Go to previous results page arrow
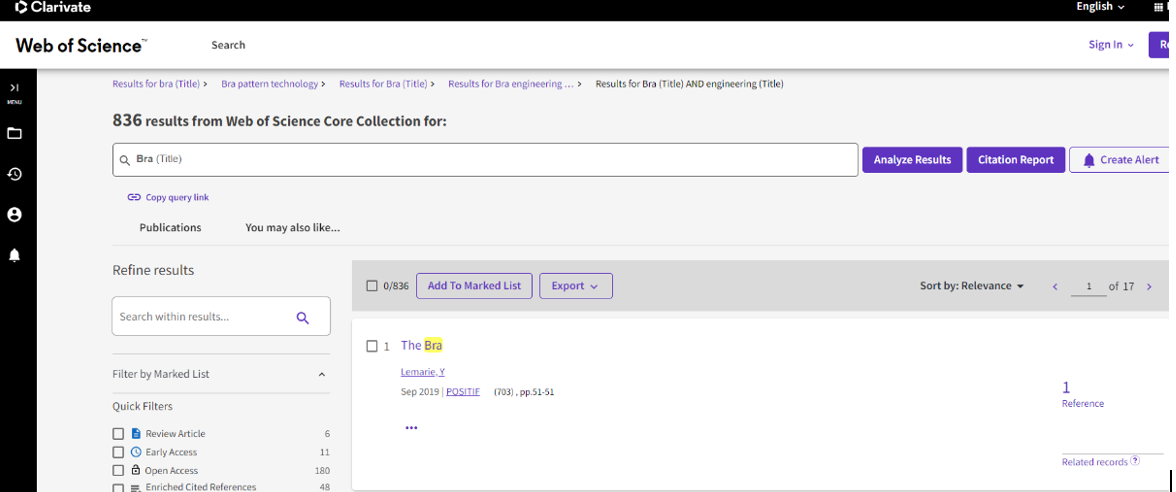Image resolution: width=1176 pixels, height=492 pixels. [x=1055, y=286]
